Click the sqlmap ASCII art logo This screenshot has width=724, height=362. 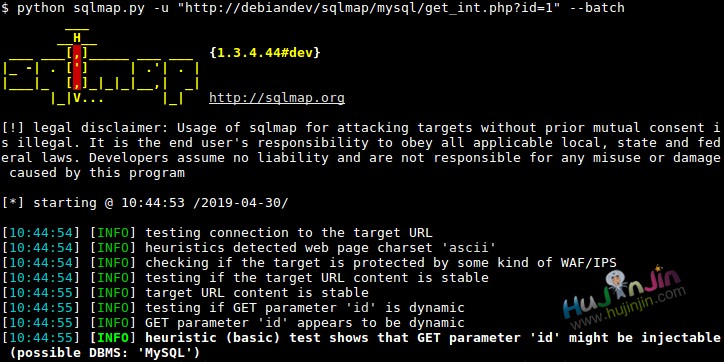pyautogui.click(x=101, y=68)
